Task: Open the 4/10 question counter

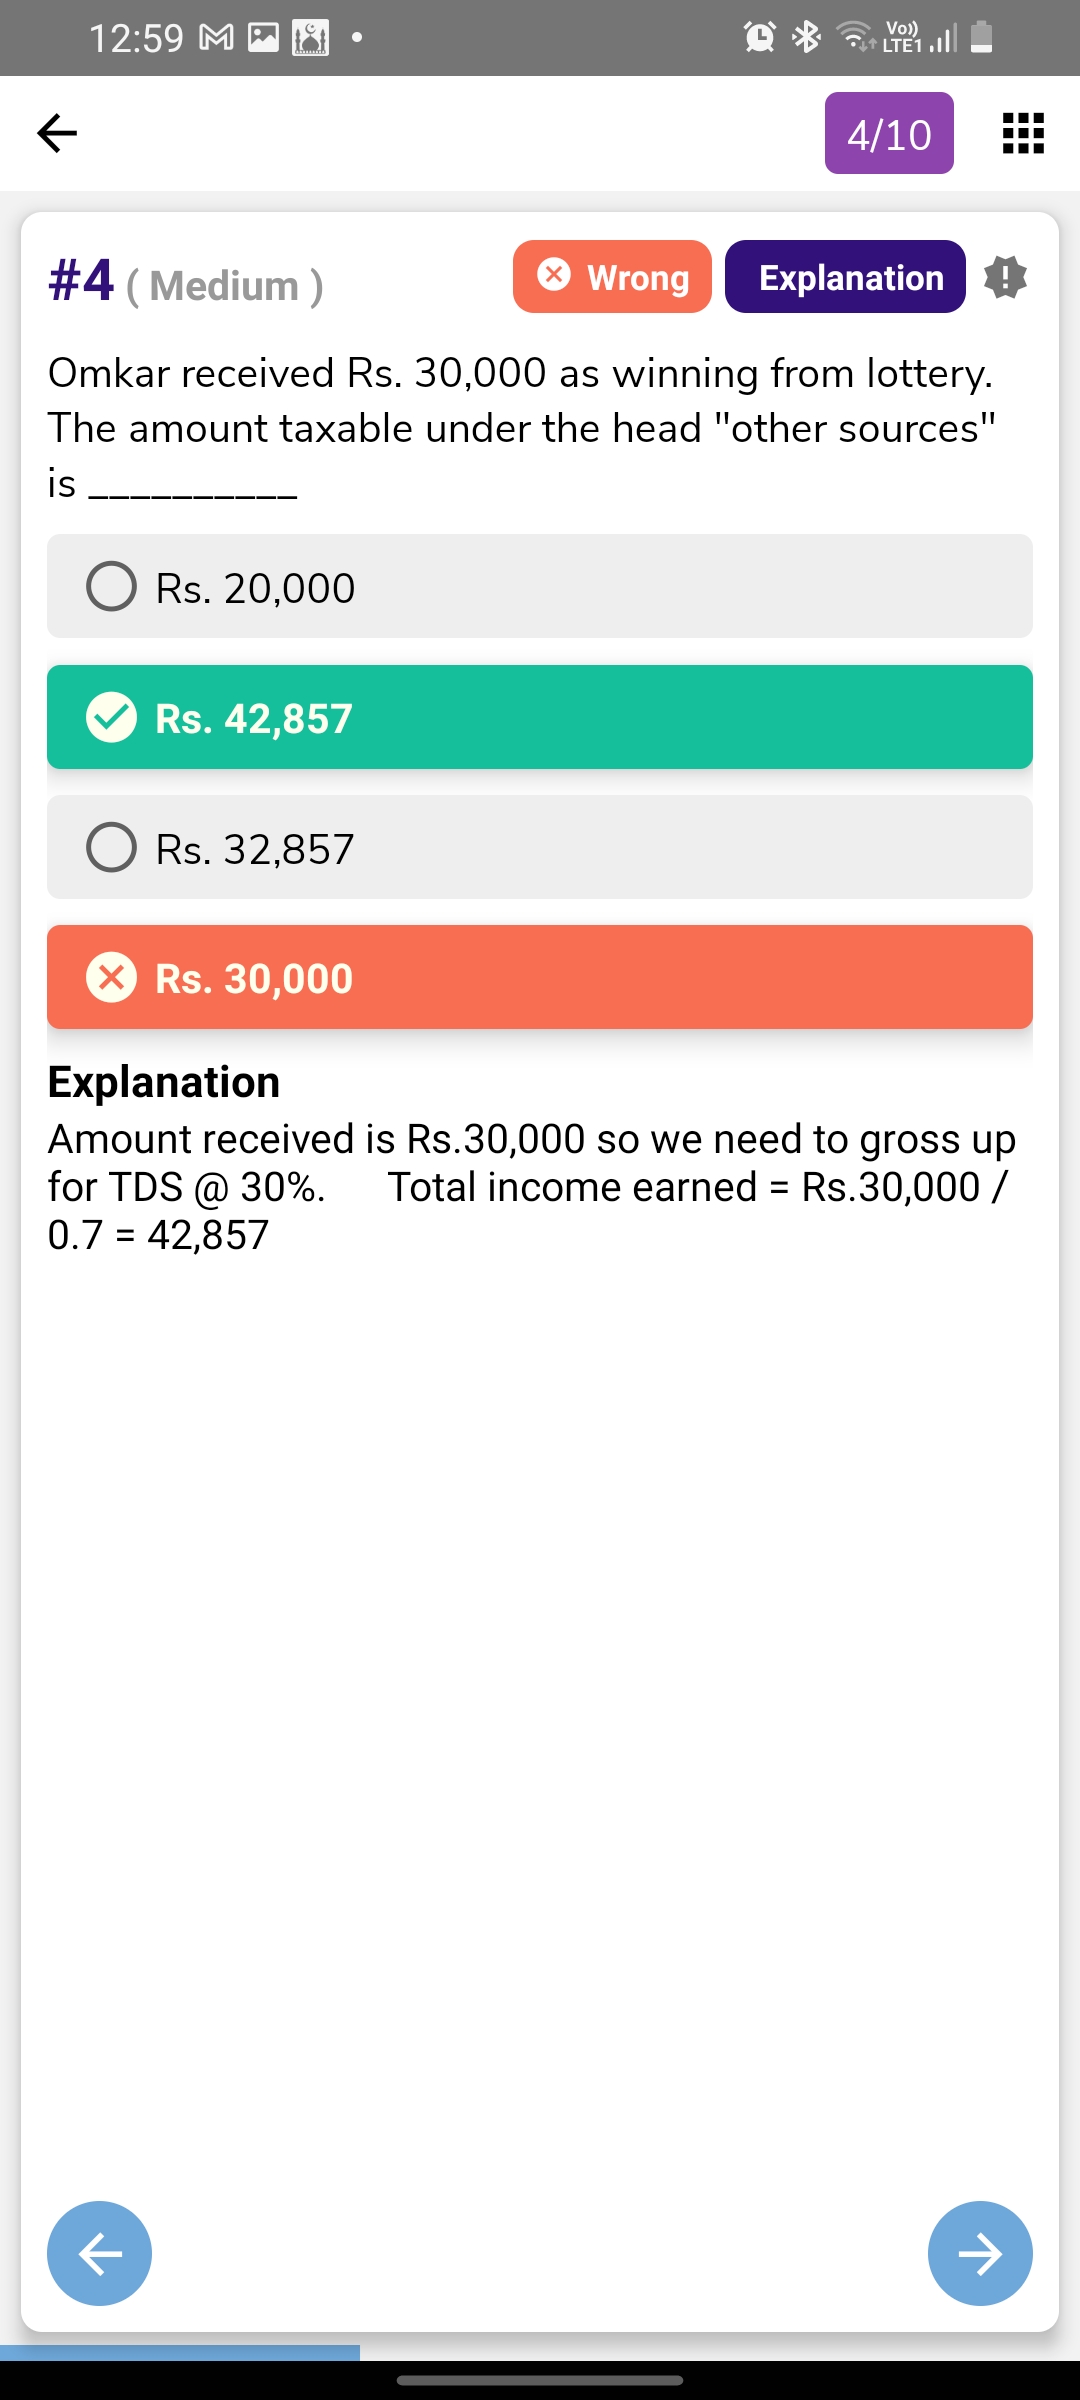Action: [889, 133]
